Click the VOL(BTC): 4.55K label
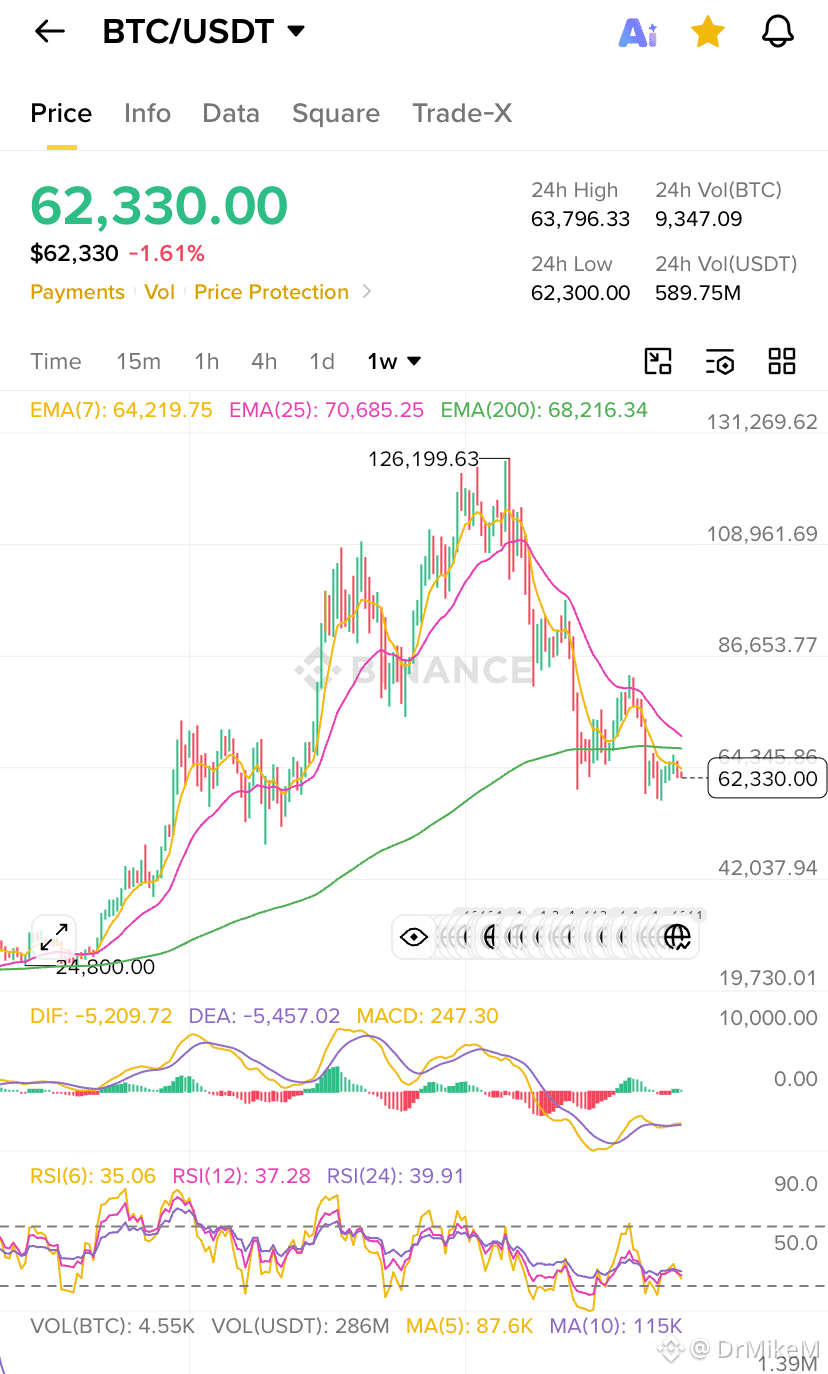828x1374 pixels. (113, 1326)
